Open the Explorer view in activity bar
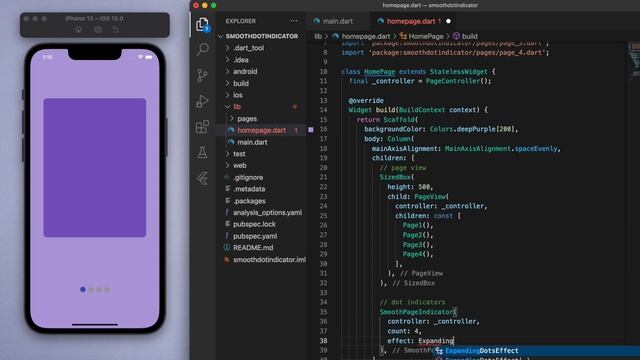The height and width of the screenshot is (360, 640). (202, 25)
